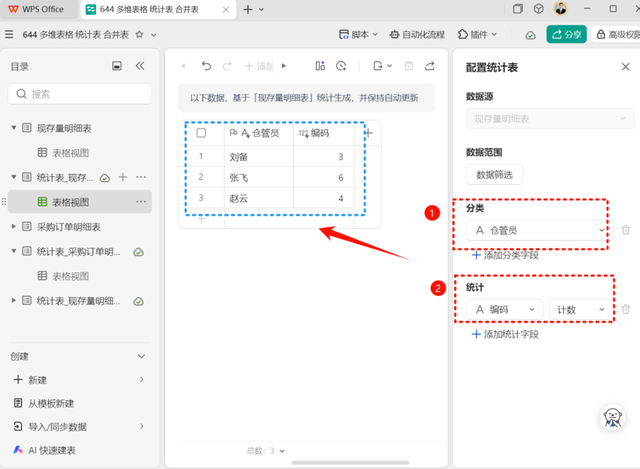640x469 pixels.
Task: Toggle the select-all checkbox in table header
Action: click(201, 133)
